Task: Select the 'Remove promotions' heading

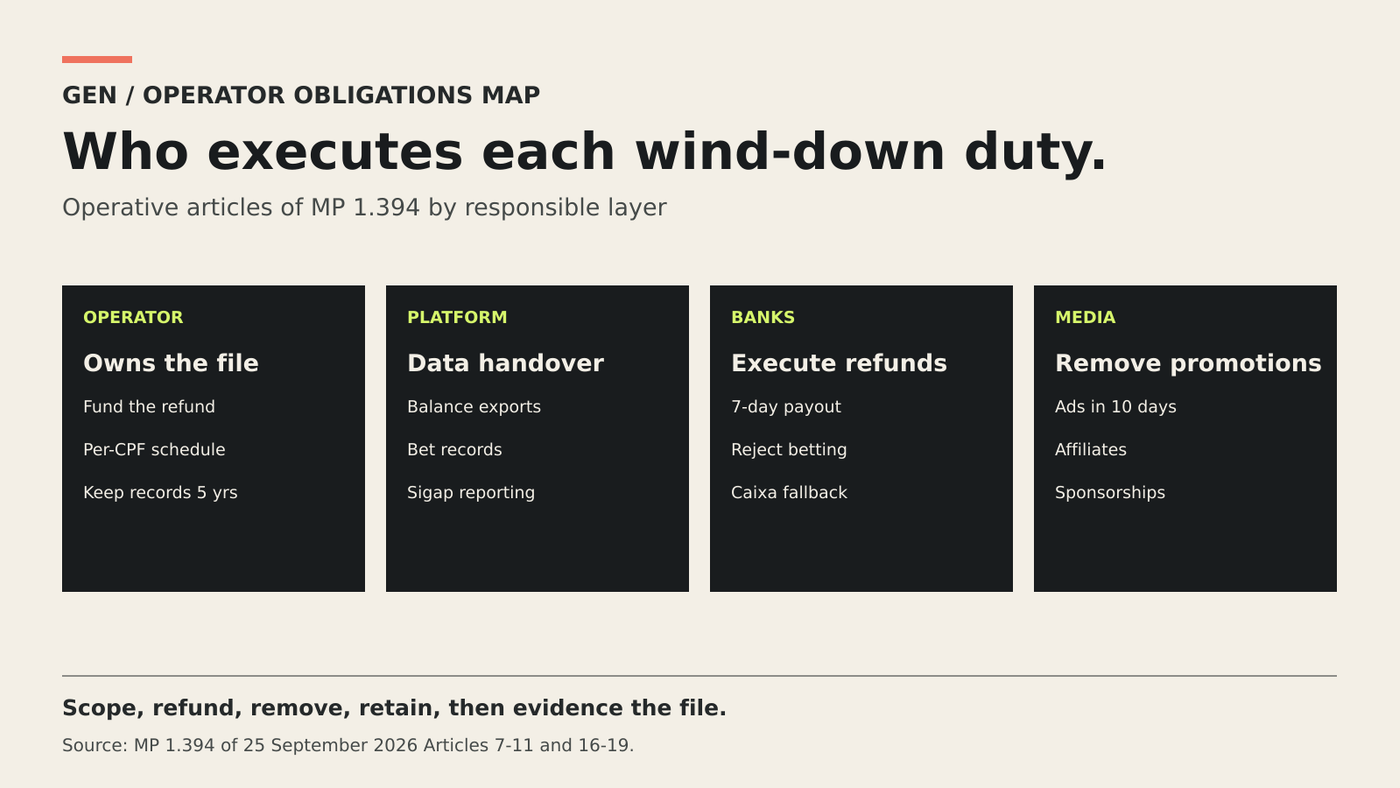Action: point(1188,363)
